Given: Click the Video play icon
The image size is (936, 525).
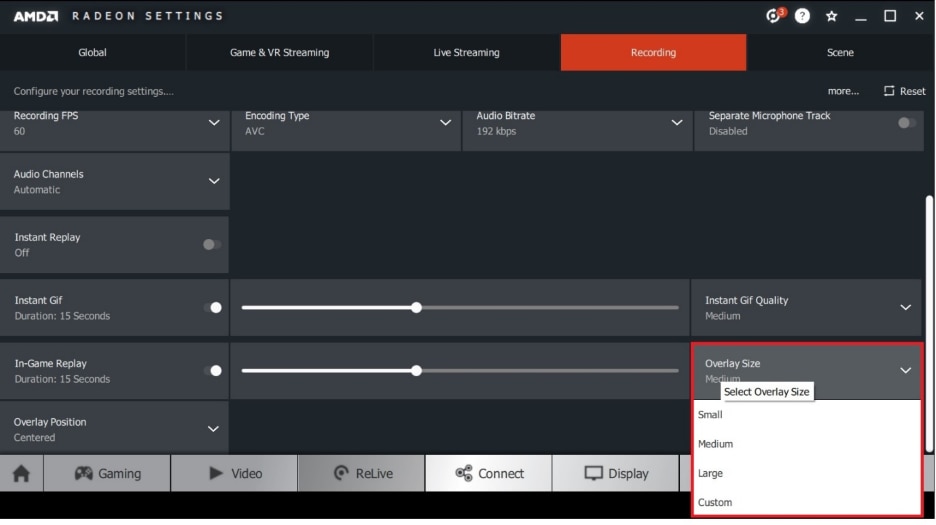Looking at the screenshot, I should pos(215,474).
